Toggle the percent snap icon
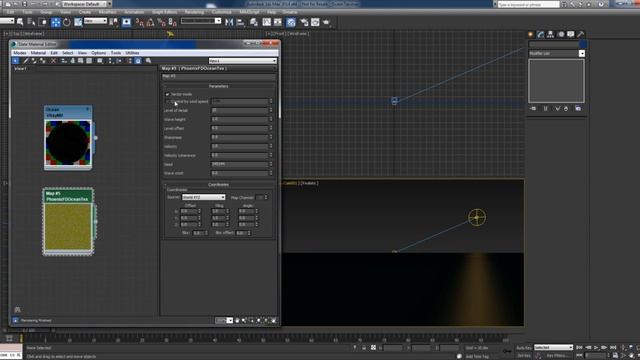Image resolution: width=640 pixels, height=360 pixels. [x=161, y=22]
